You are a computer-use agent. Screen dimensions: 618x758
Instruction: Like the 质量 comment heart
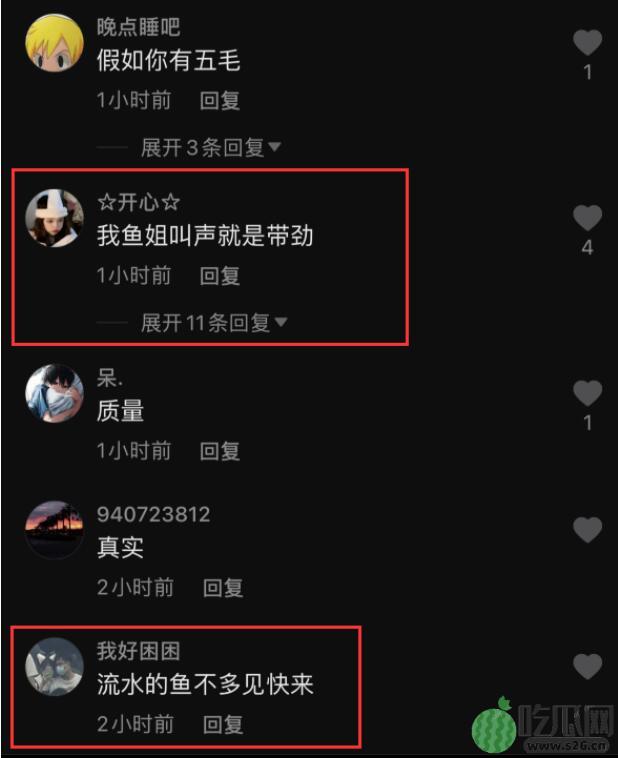coord(587,393)
